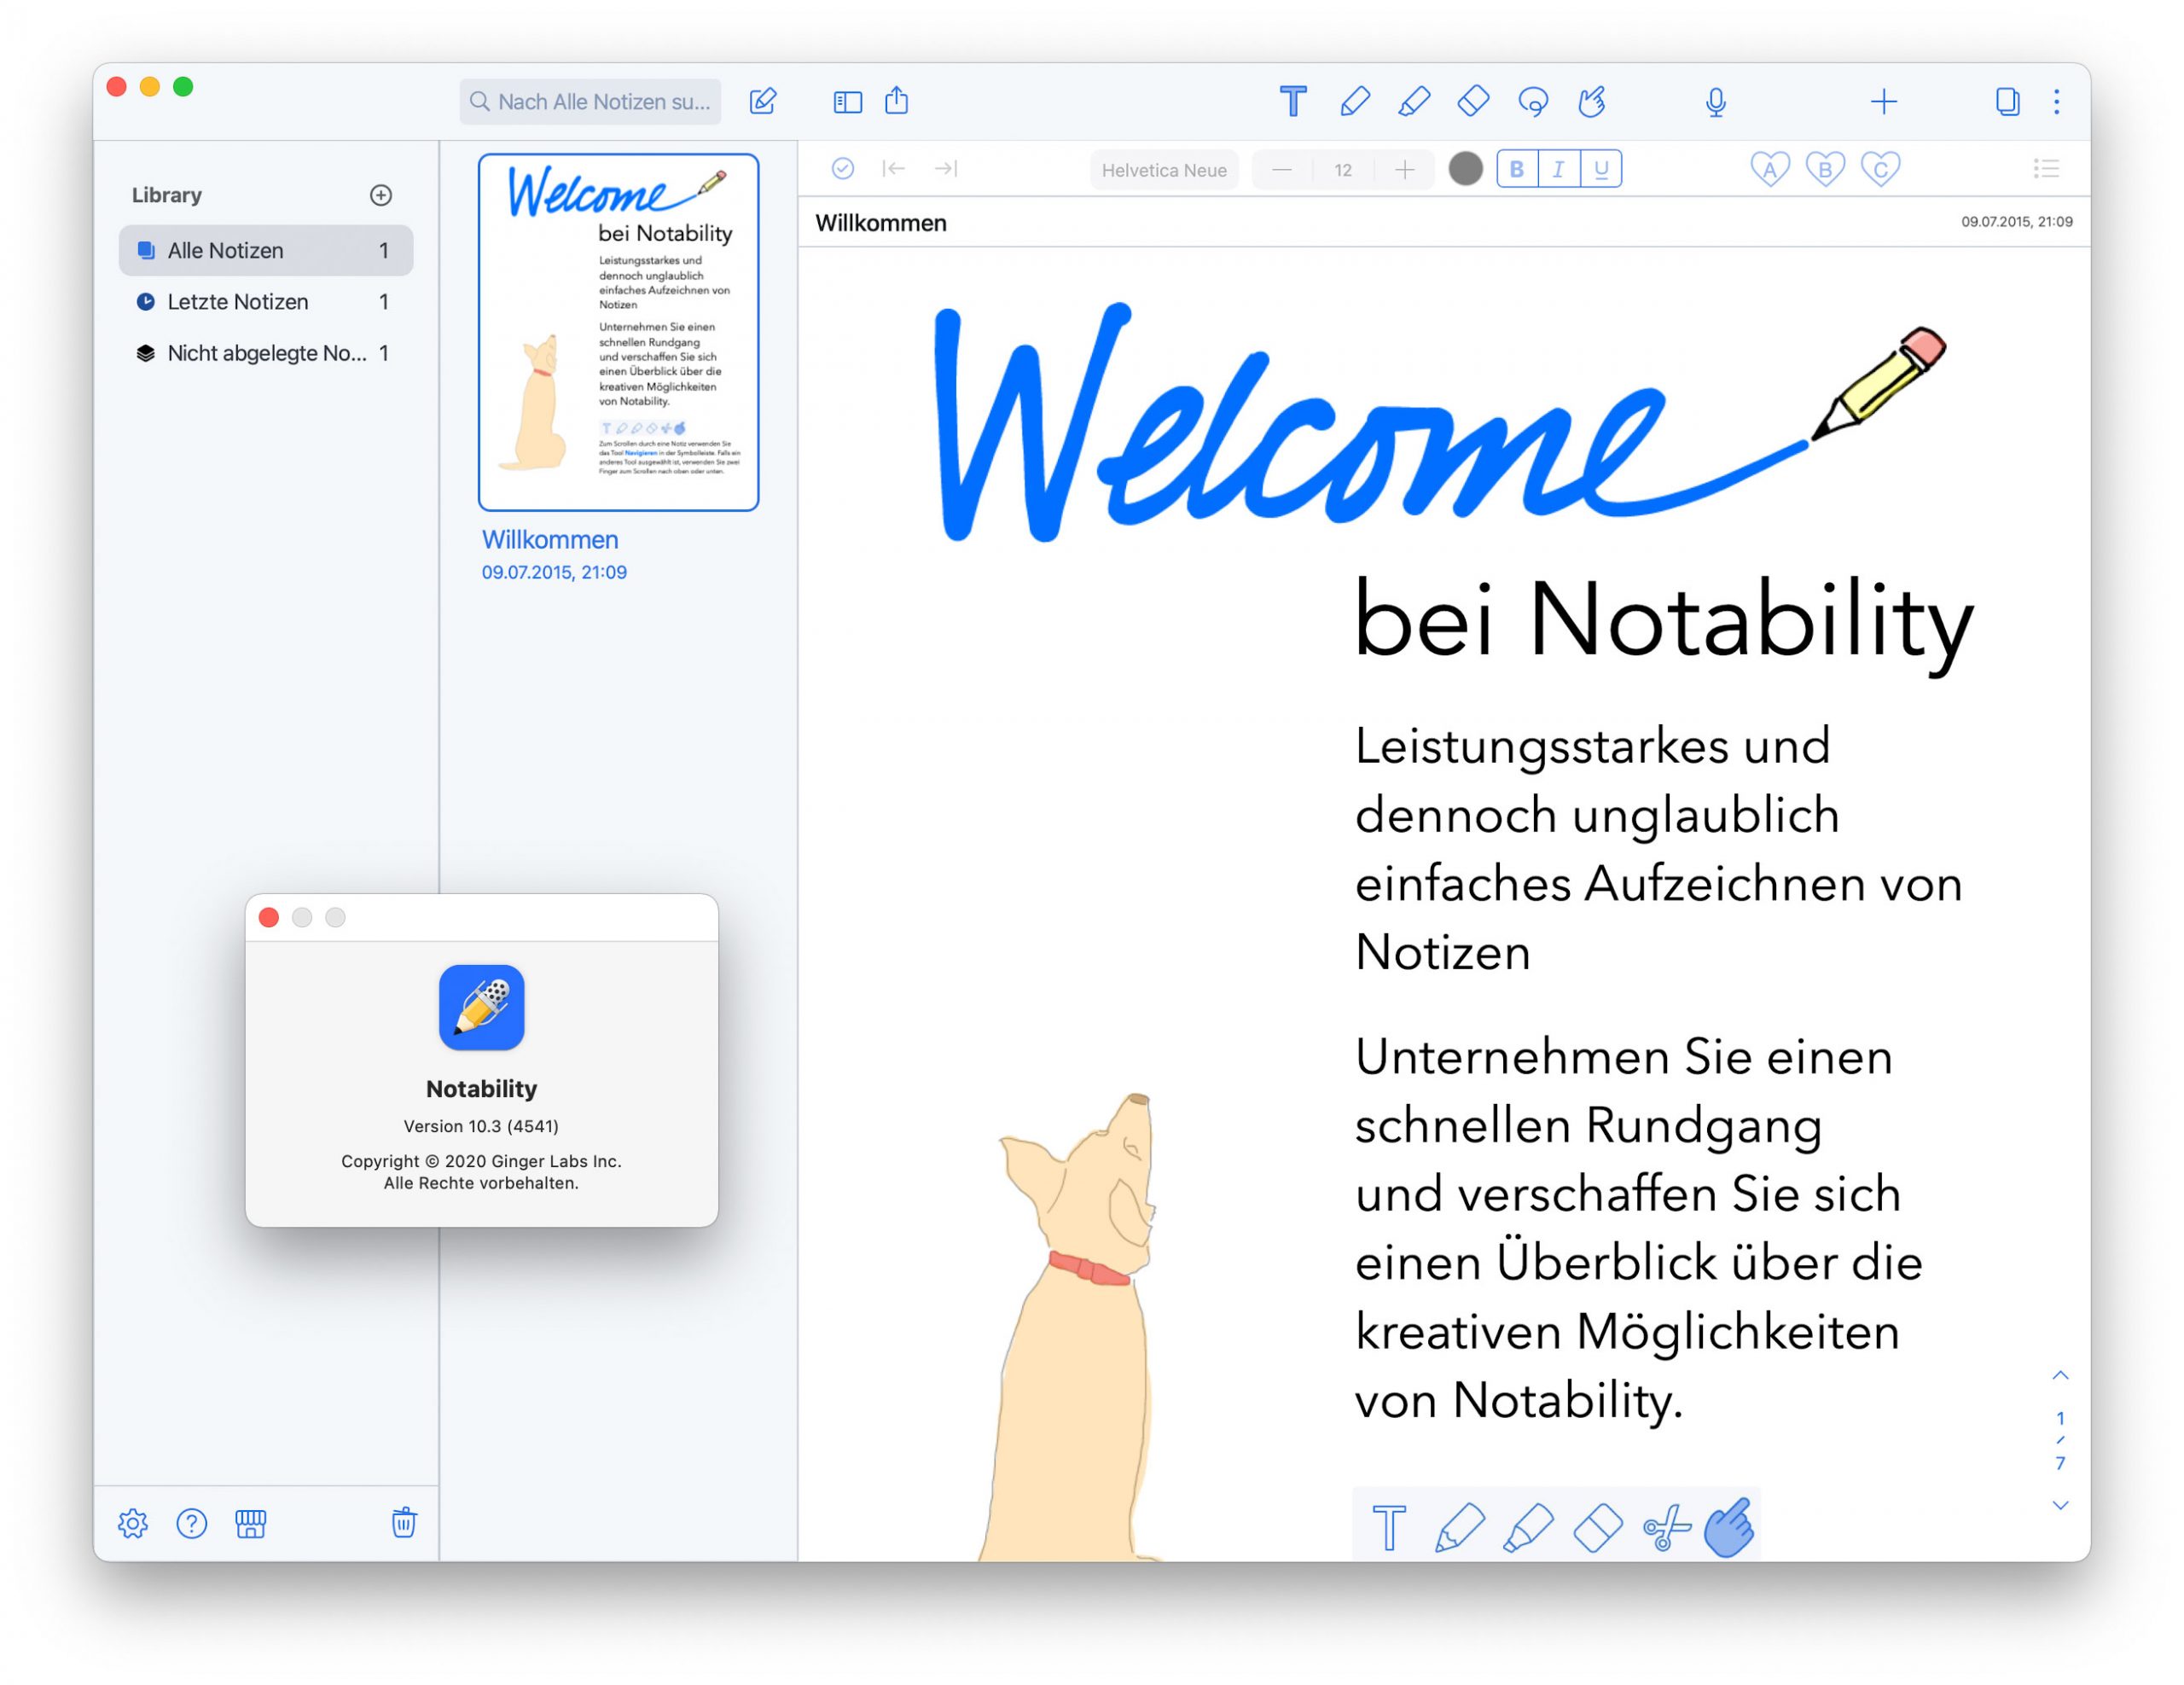
Task: Apply favorite text style A heart
Action: [x=1769, y=169]
